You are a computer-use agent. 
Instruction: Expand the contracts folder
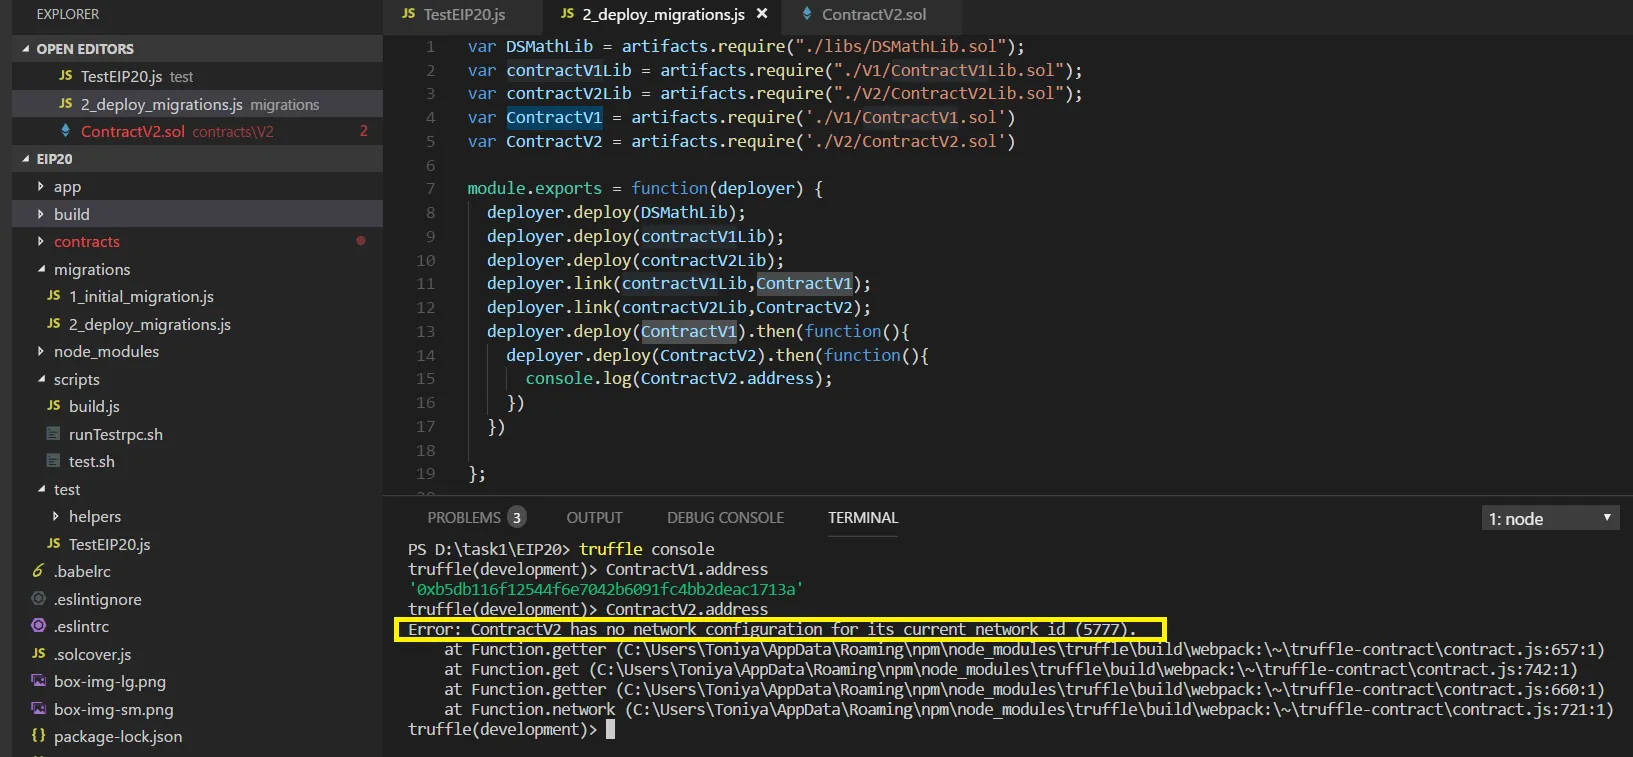click(x=41, y=242)
